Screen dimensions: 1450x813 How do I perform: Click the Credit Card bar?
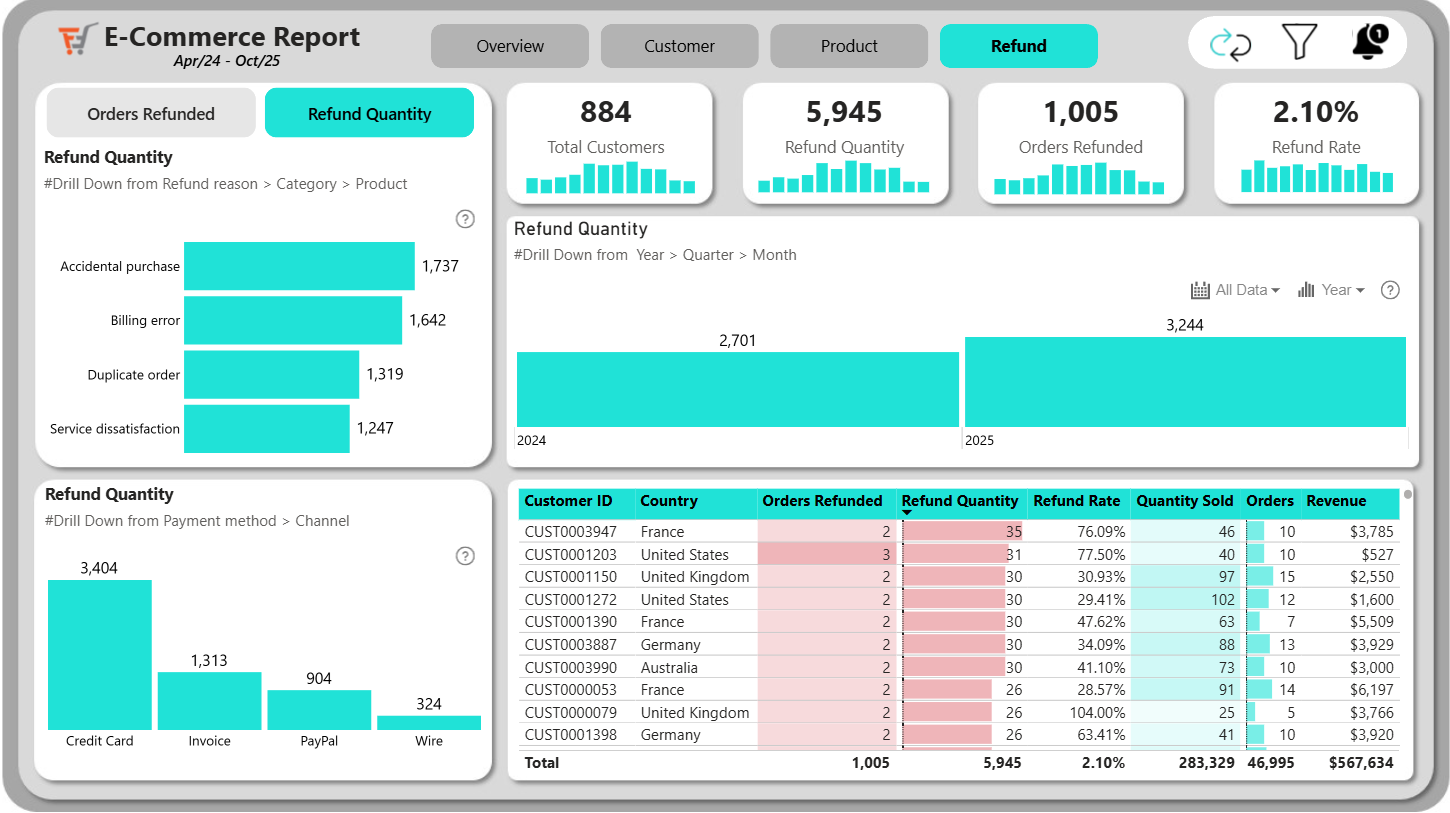coord(100,655)
